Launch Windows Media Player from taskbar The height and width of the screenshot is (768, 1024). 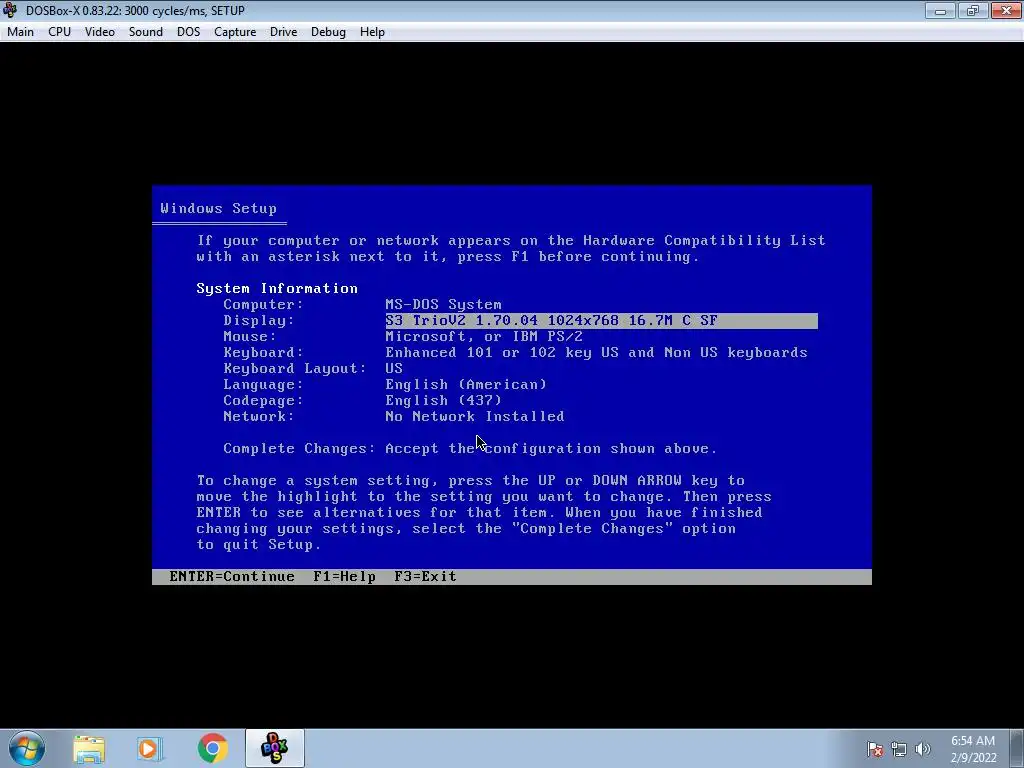[150, 748]
